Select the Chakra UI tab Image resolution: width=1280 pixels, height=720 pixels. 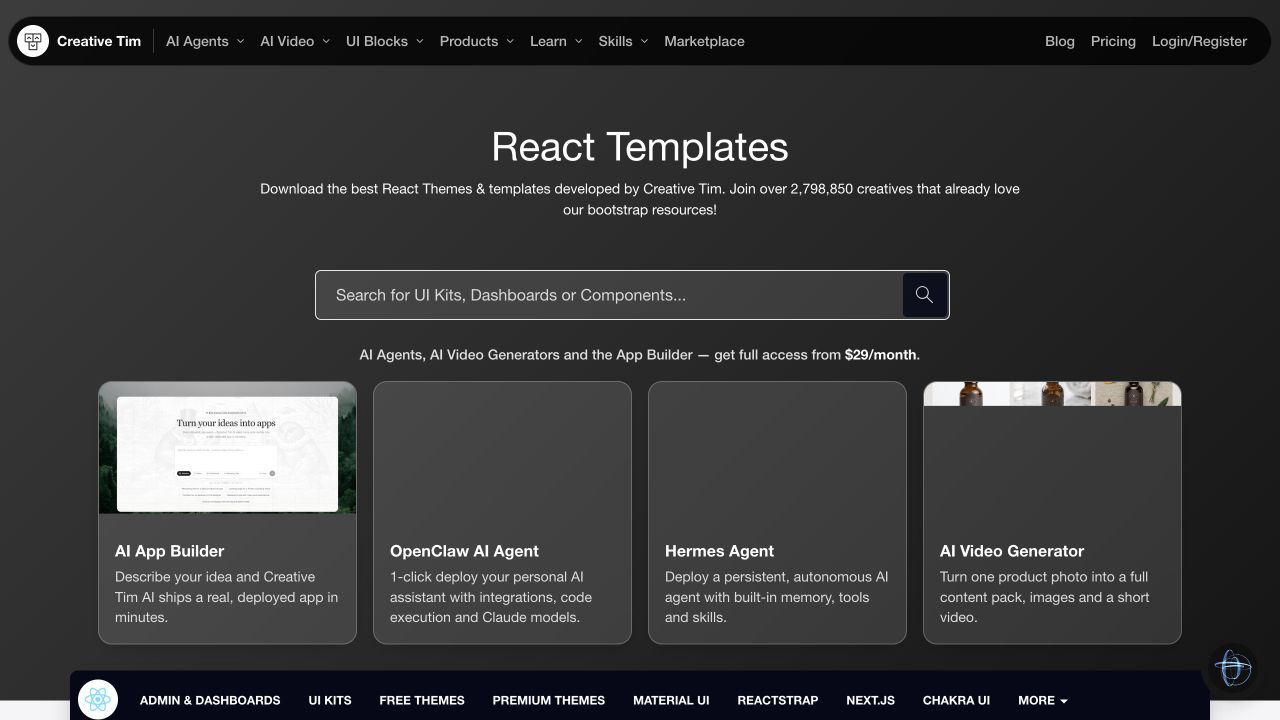tap(956, 700)
